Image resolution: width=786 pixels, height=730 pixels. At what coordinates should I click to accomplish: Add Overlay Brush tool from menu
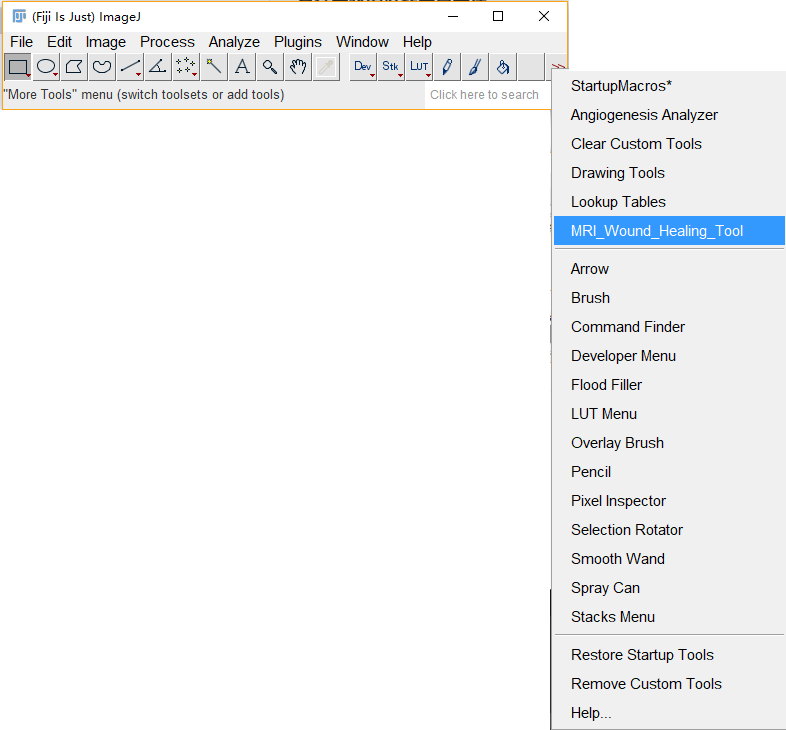click(669, 444)
